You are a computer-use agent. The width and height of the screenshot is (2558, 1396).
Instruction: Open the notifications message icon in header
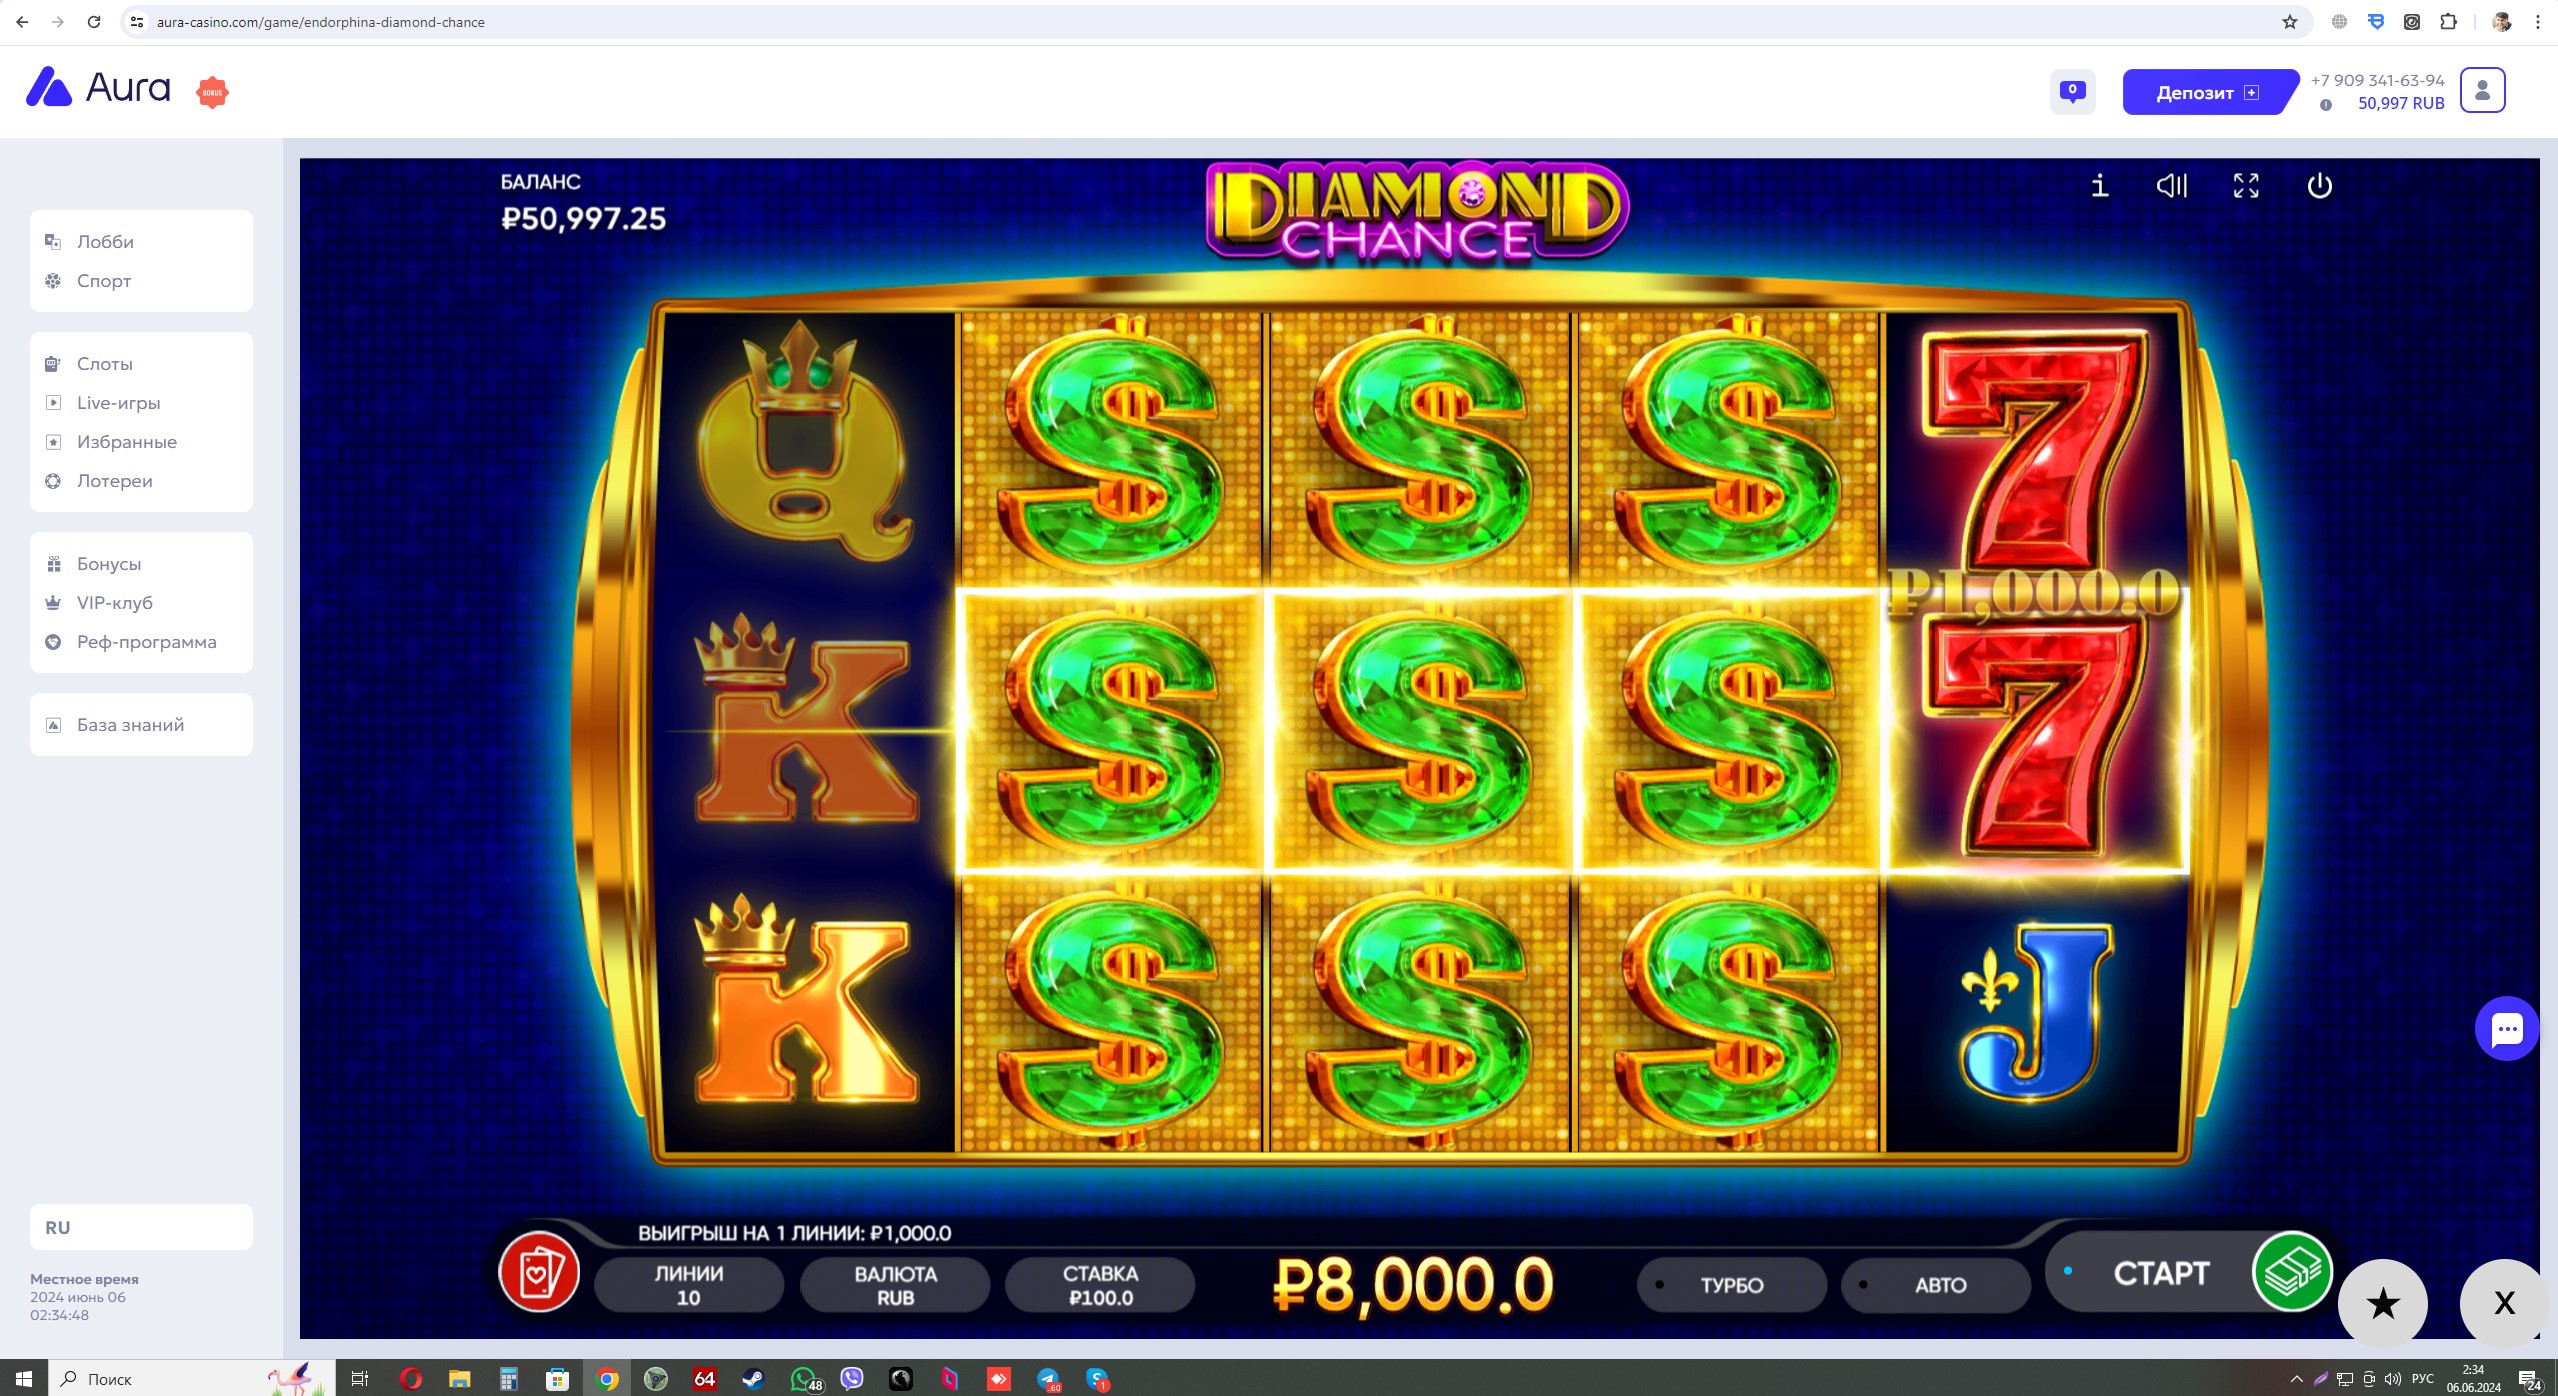click(2072, 92)
